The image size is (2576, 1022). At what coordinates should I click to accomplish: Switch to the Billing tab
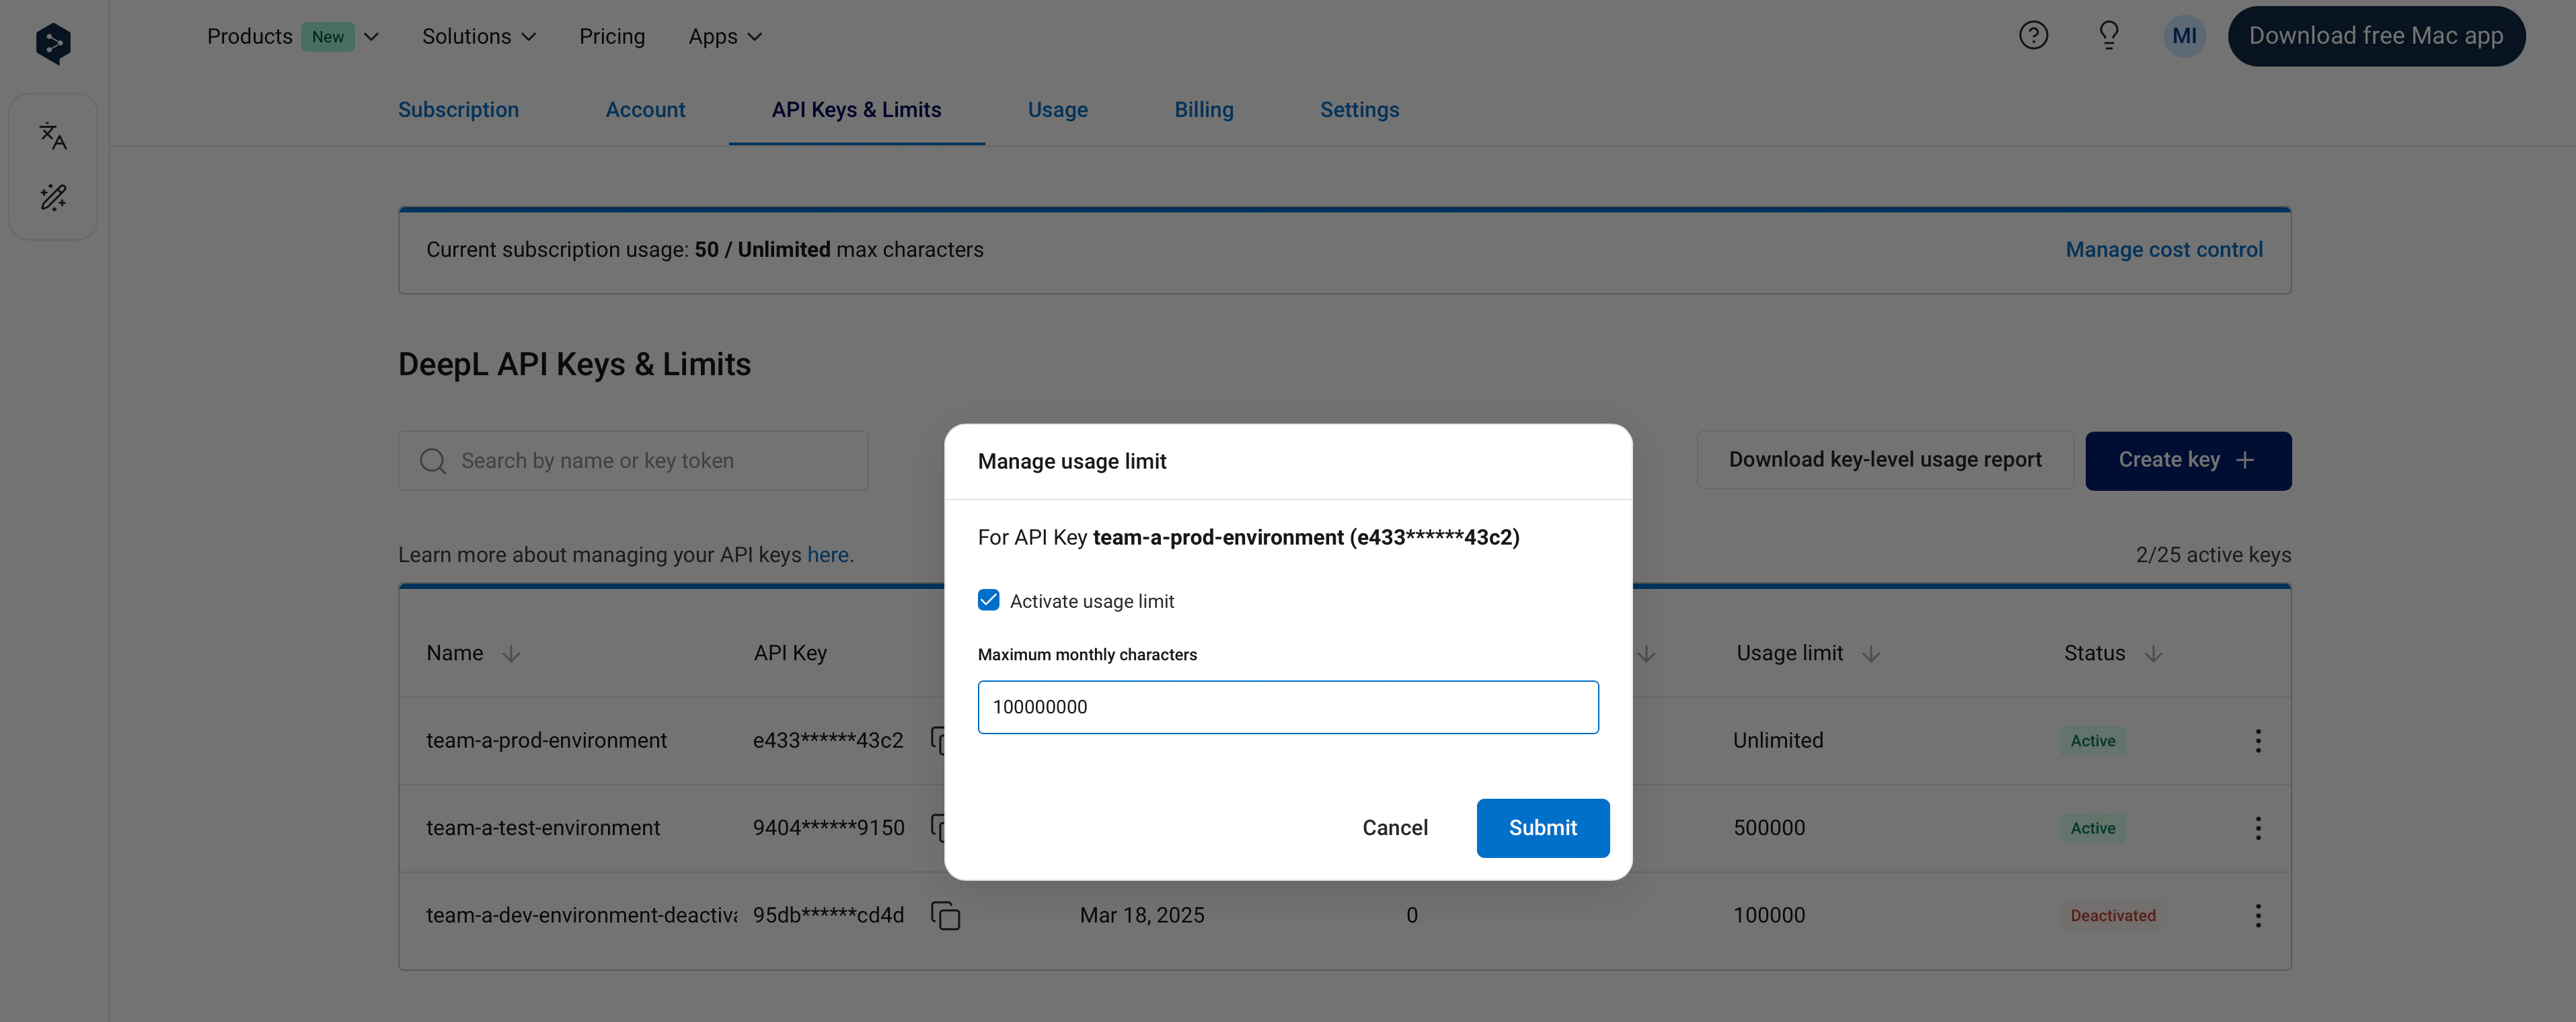point(1203,110)
